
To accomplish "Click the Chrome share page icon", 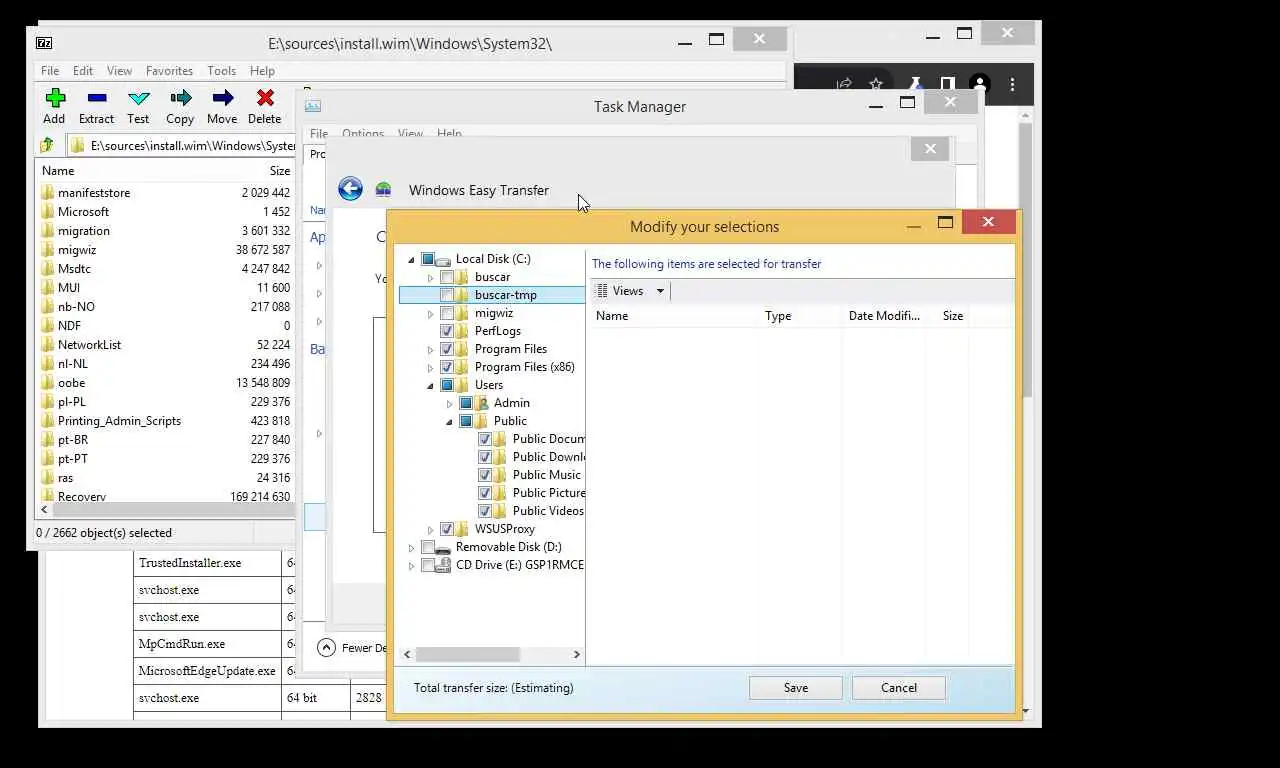I will (x=844, y=85).
